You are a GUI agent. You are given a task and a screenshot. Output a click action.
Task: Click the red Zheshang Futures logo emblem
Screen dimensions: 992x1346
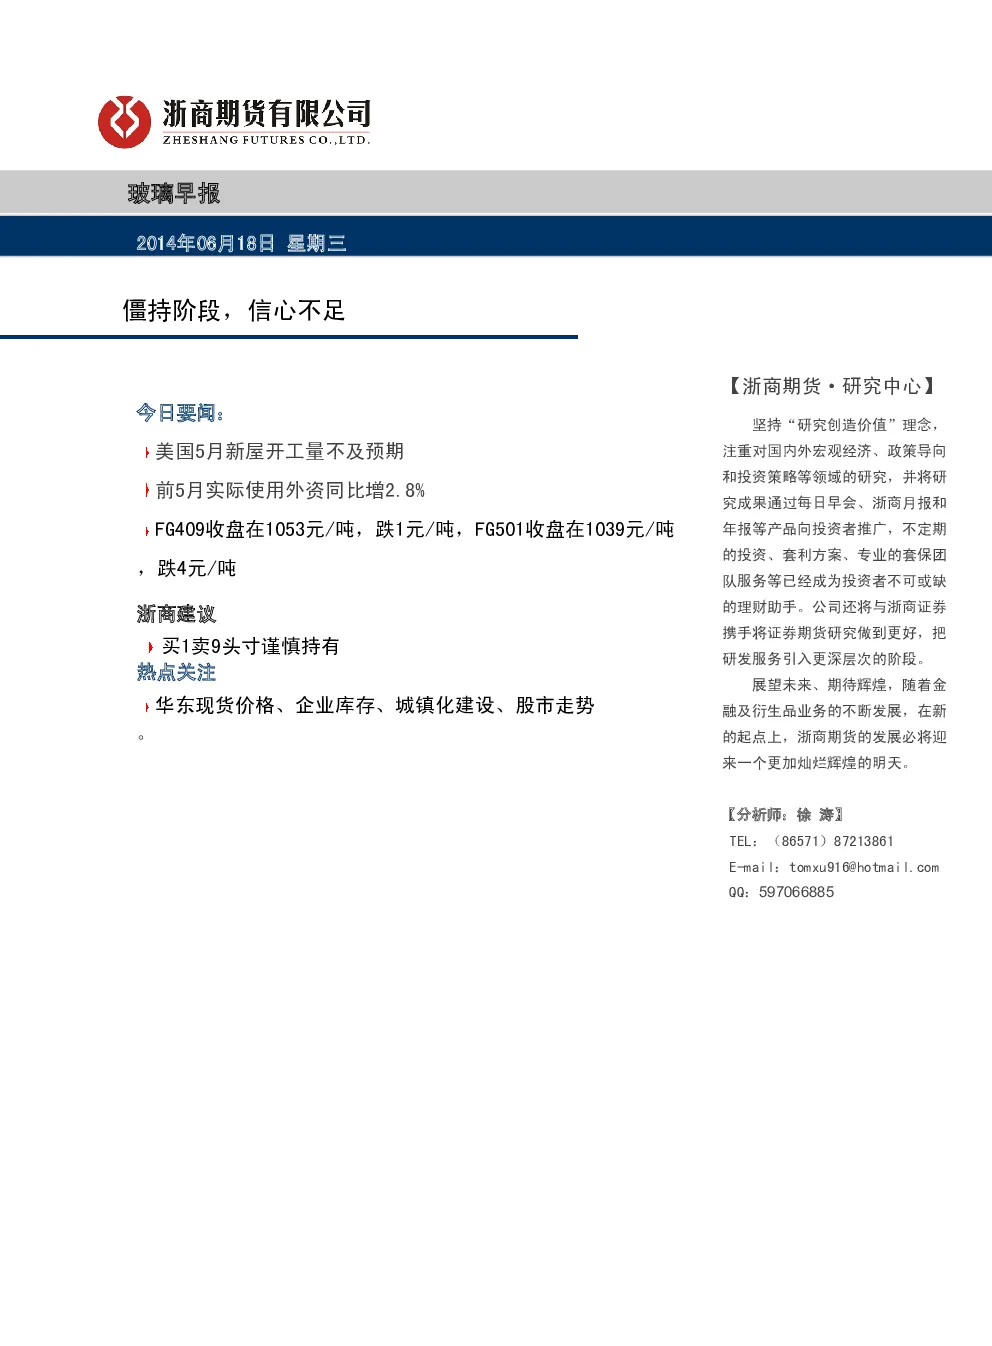coord(124,122)
